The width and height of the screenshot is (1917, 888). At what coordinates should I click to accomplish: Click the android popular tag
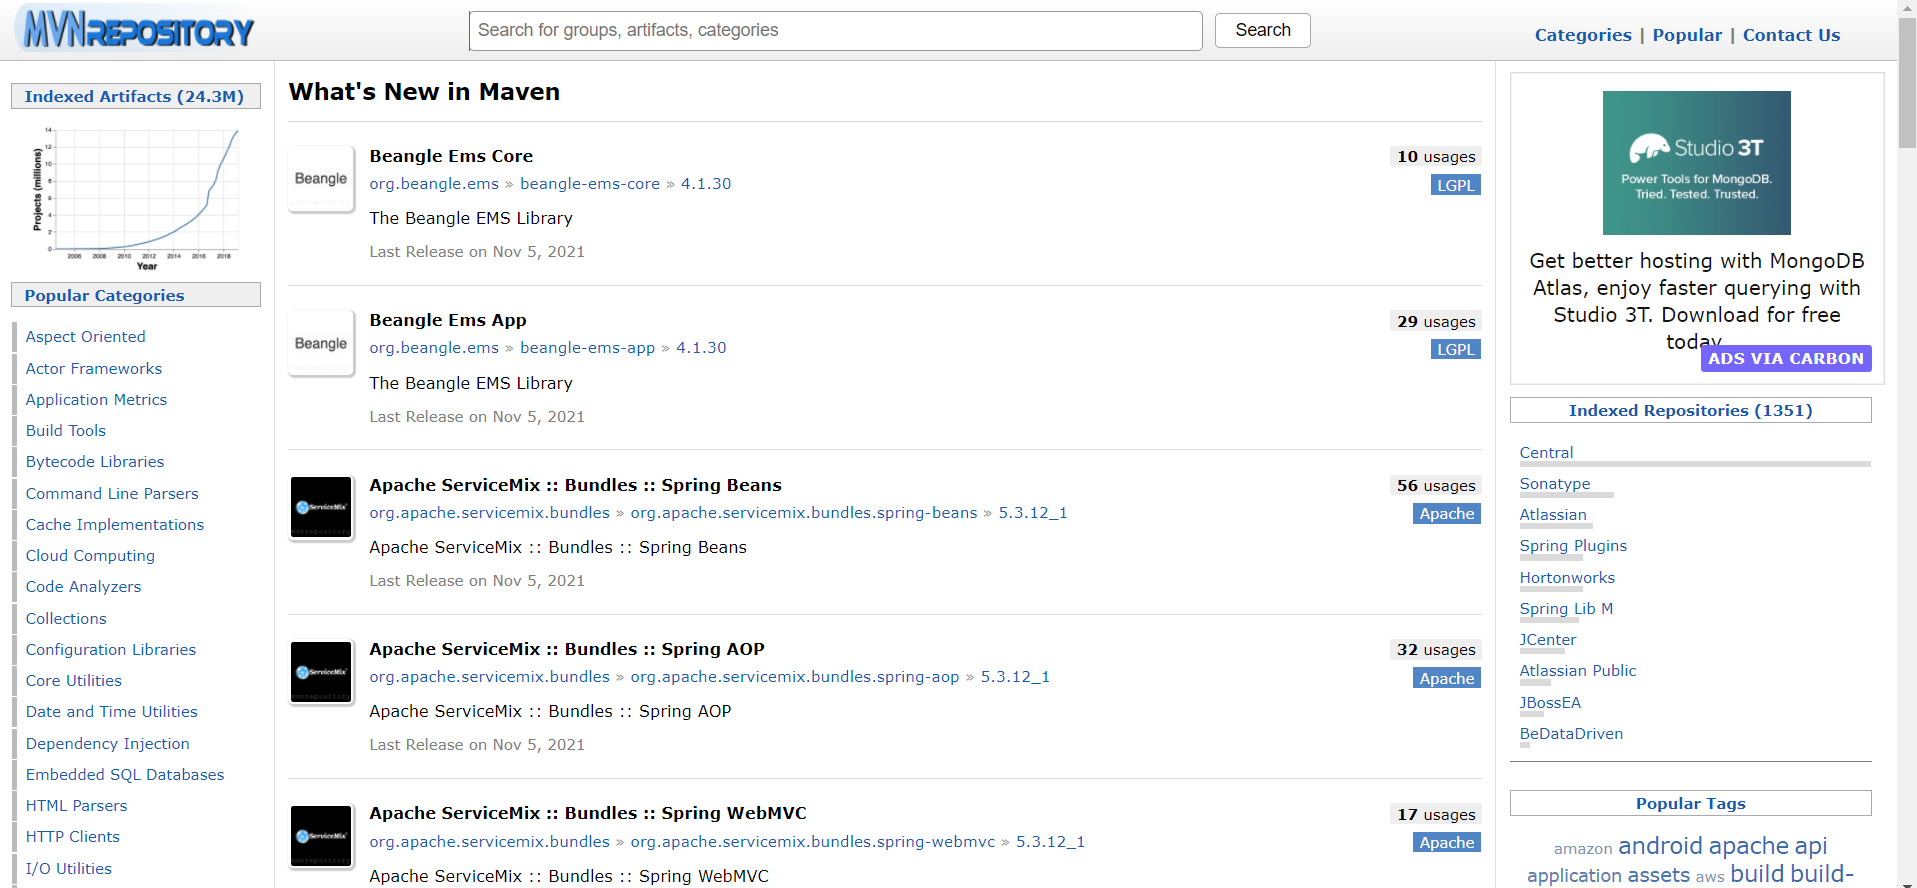[x=1660, y=846]
